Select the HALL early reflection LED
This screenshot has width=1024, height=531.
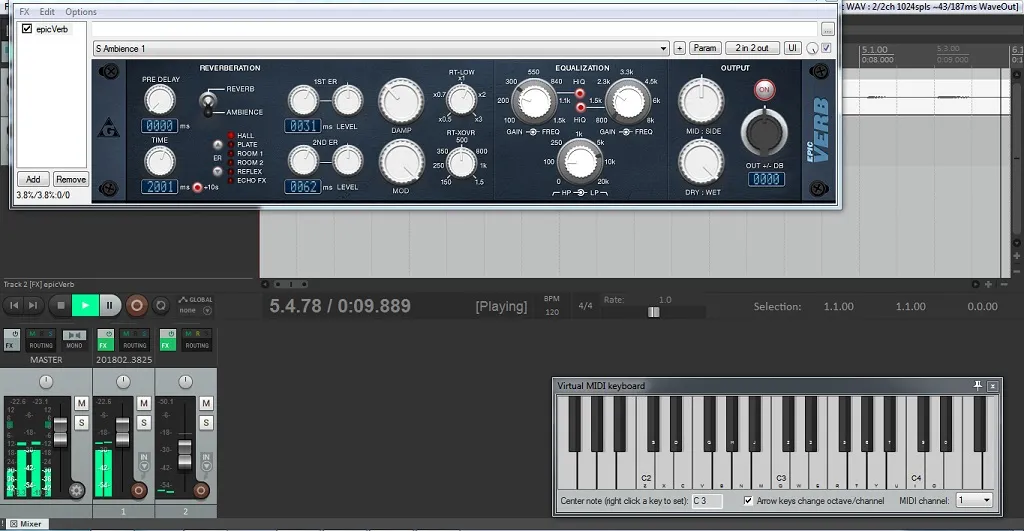click(x=231, y=136)
